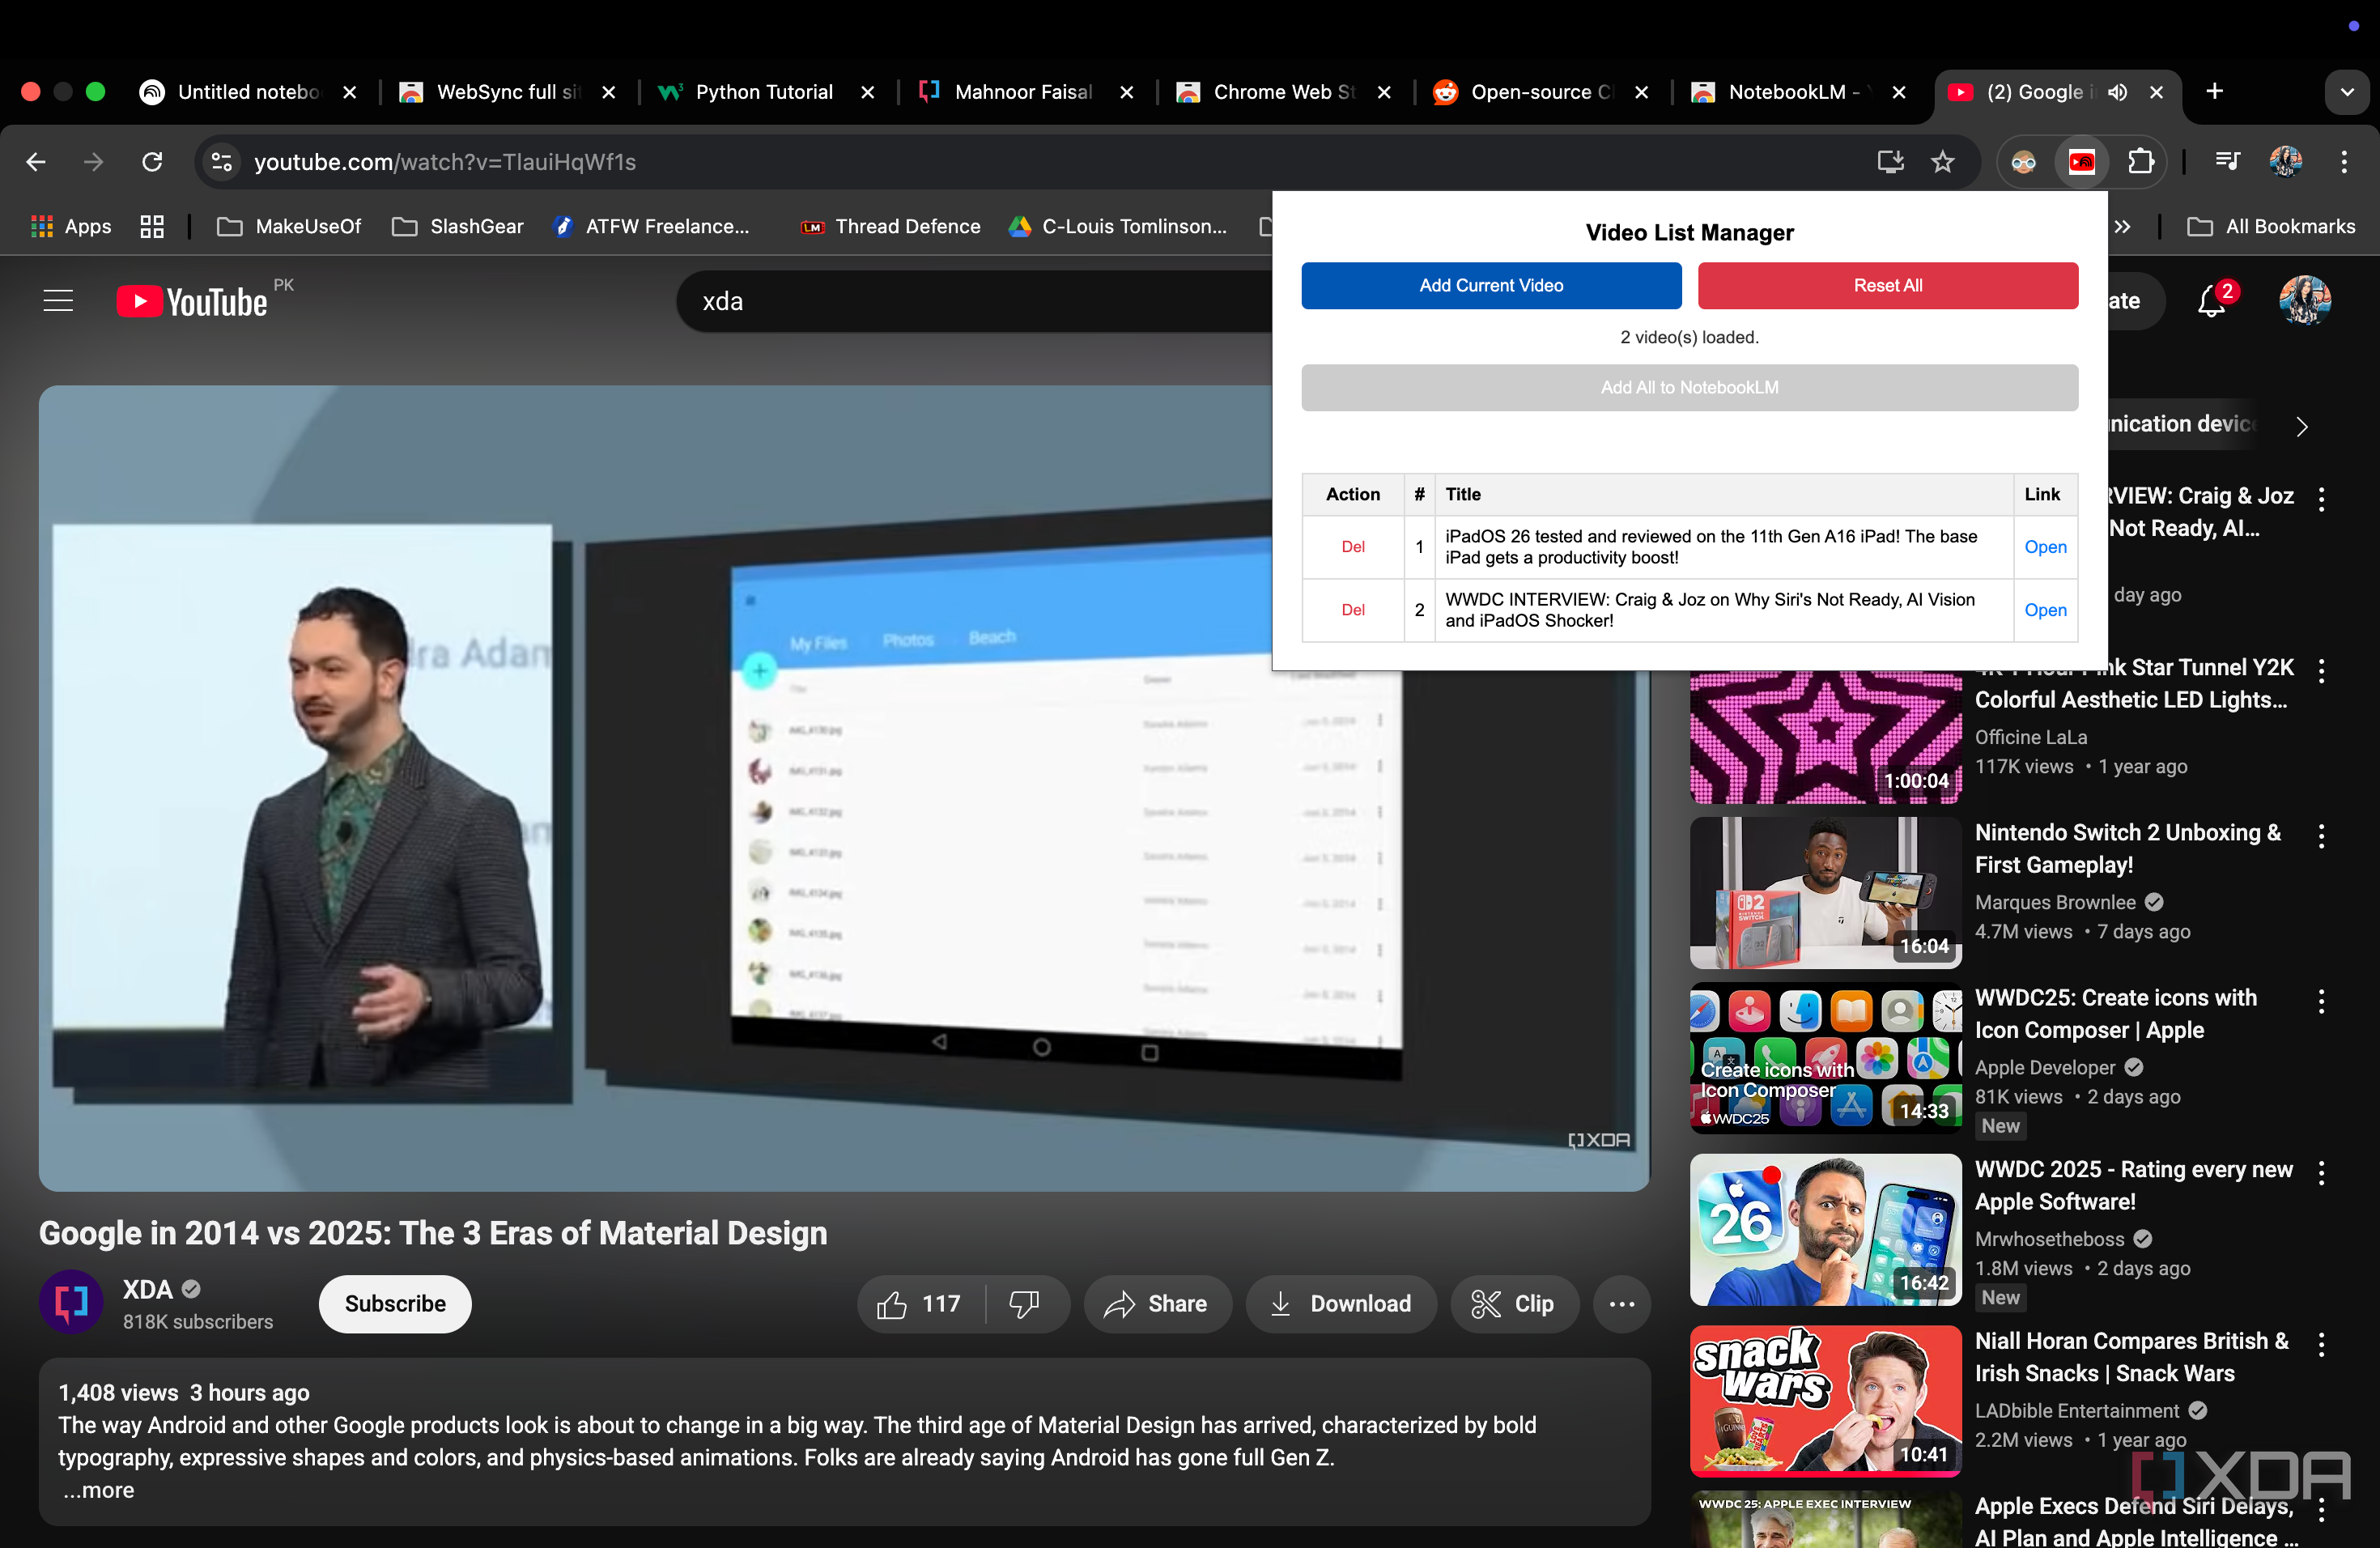The image size is (2380, 1548).
Task: Click the Clip button
Action: click(1514, 1303)
